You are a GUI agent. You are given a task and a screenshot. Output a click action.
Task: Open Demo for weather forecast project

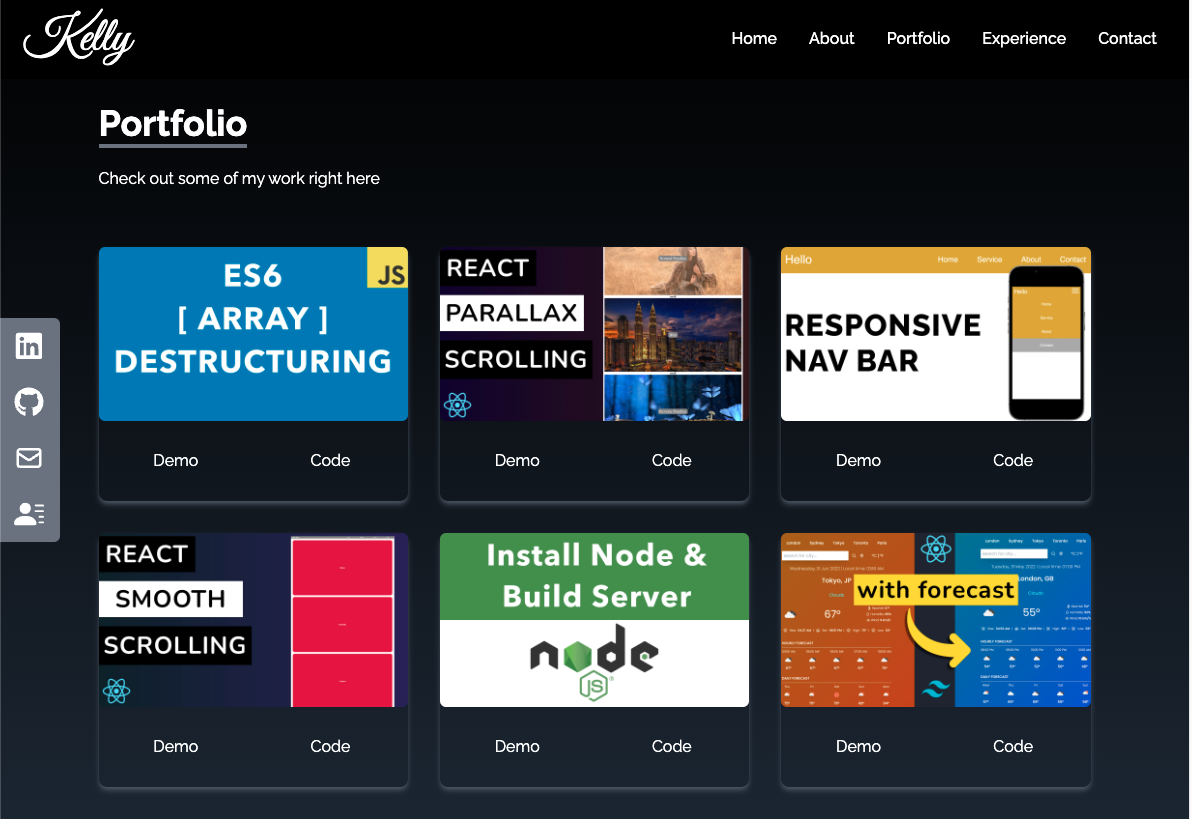[858, 746]
